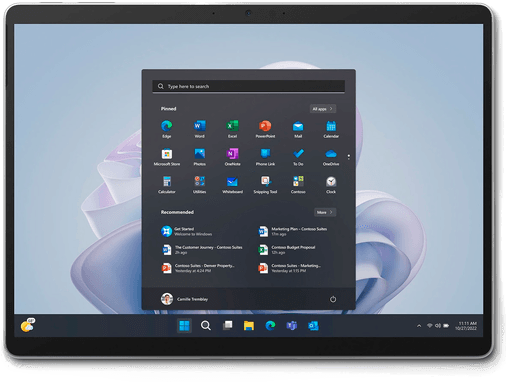This screenshot has height=382, width=506.
Task: Open Microsoft Store
Action: 167,157
